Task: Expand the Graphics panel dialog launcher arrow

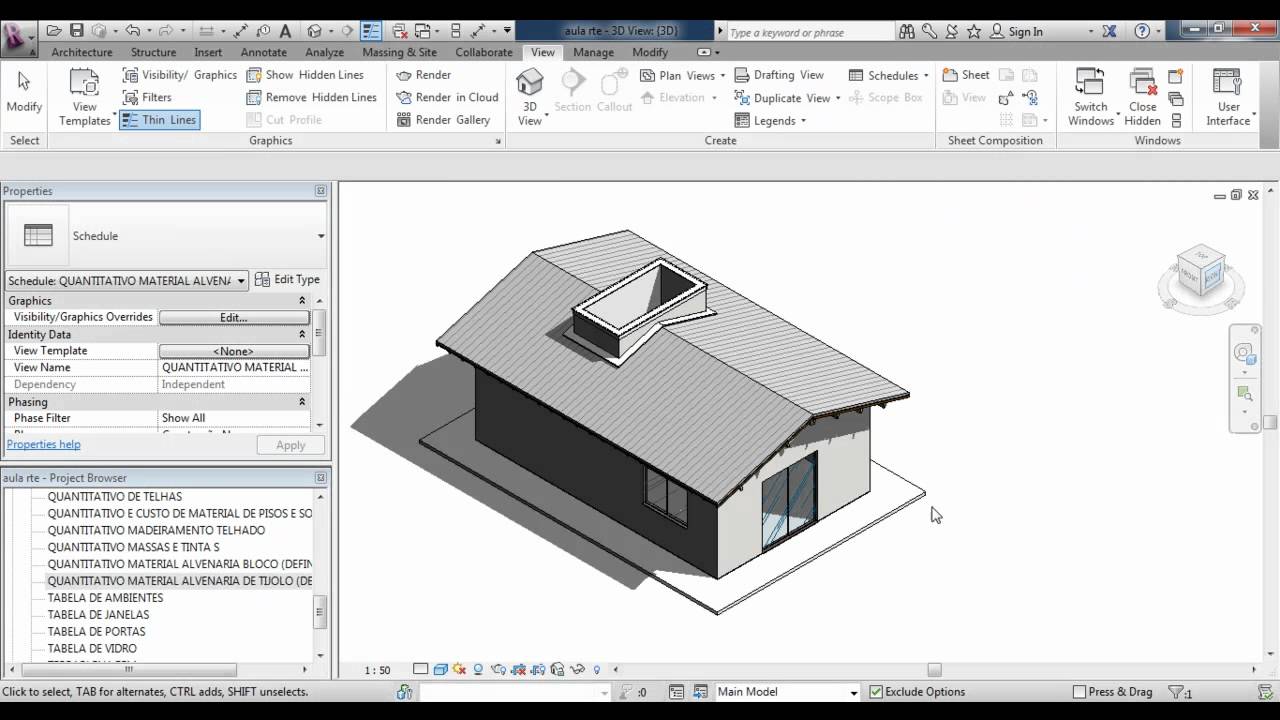Action: pyautogui.click(x=498, y=141)
